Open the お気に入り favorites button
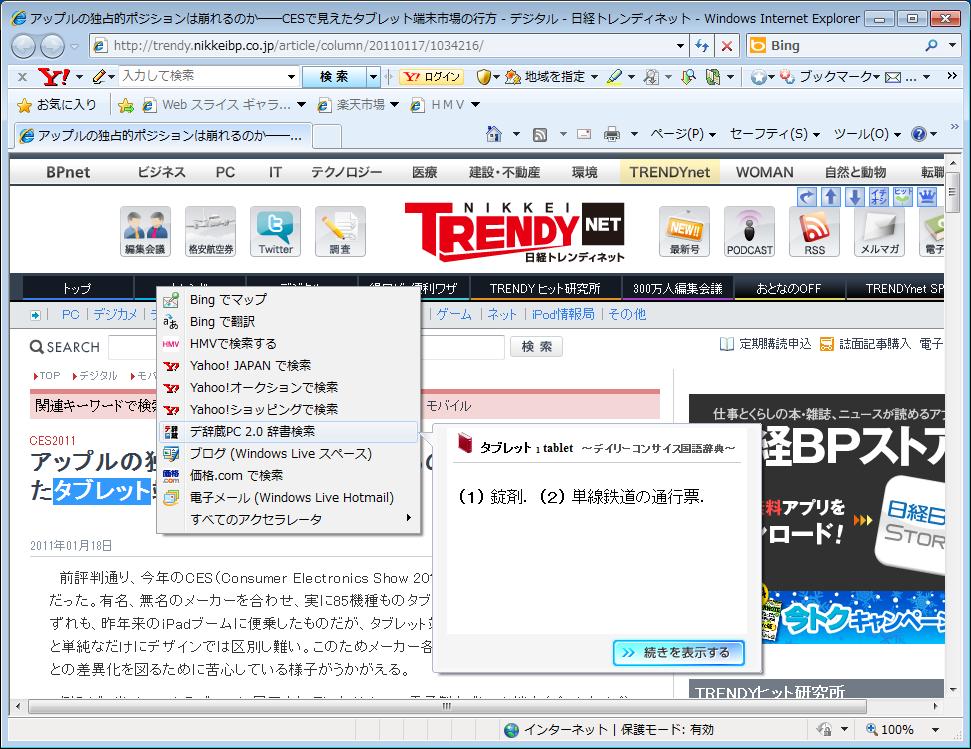This screenshot has width=971, height=749. (x=58, y=105)
